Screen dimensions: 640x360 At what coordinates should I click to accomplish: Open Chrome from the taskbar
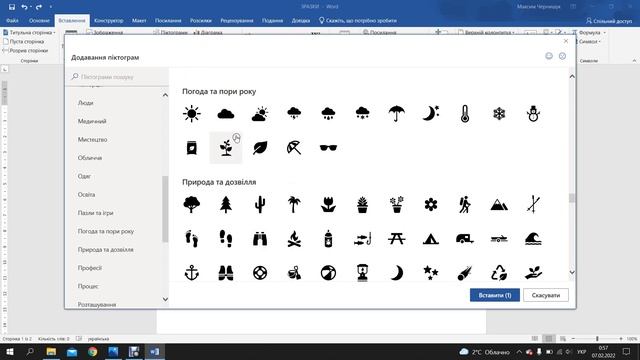[93, 351]
